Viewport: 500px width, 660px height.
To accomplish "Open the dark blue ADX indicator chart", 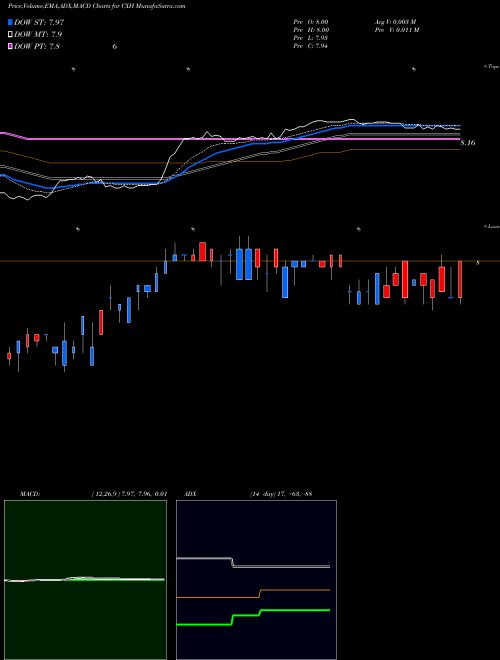I will [257, 580].
